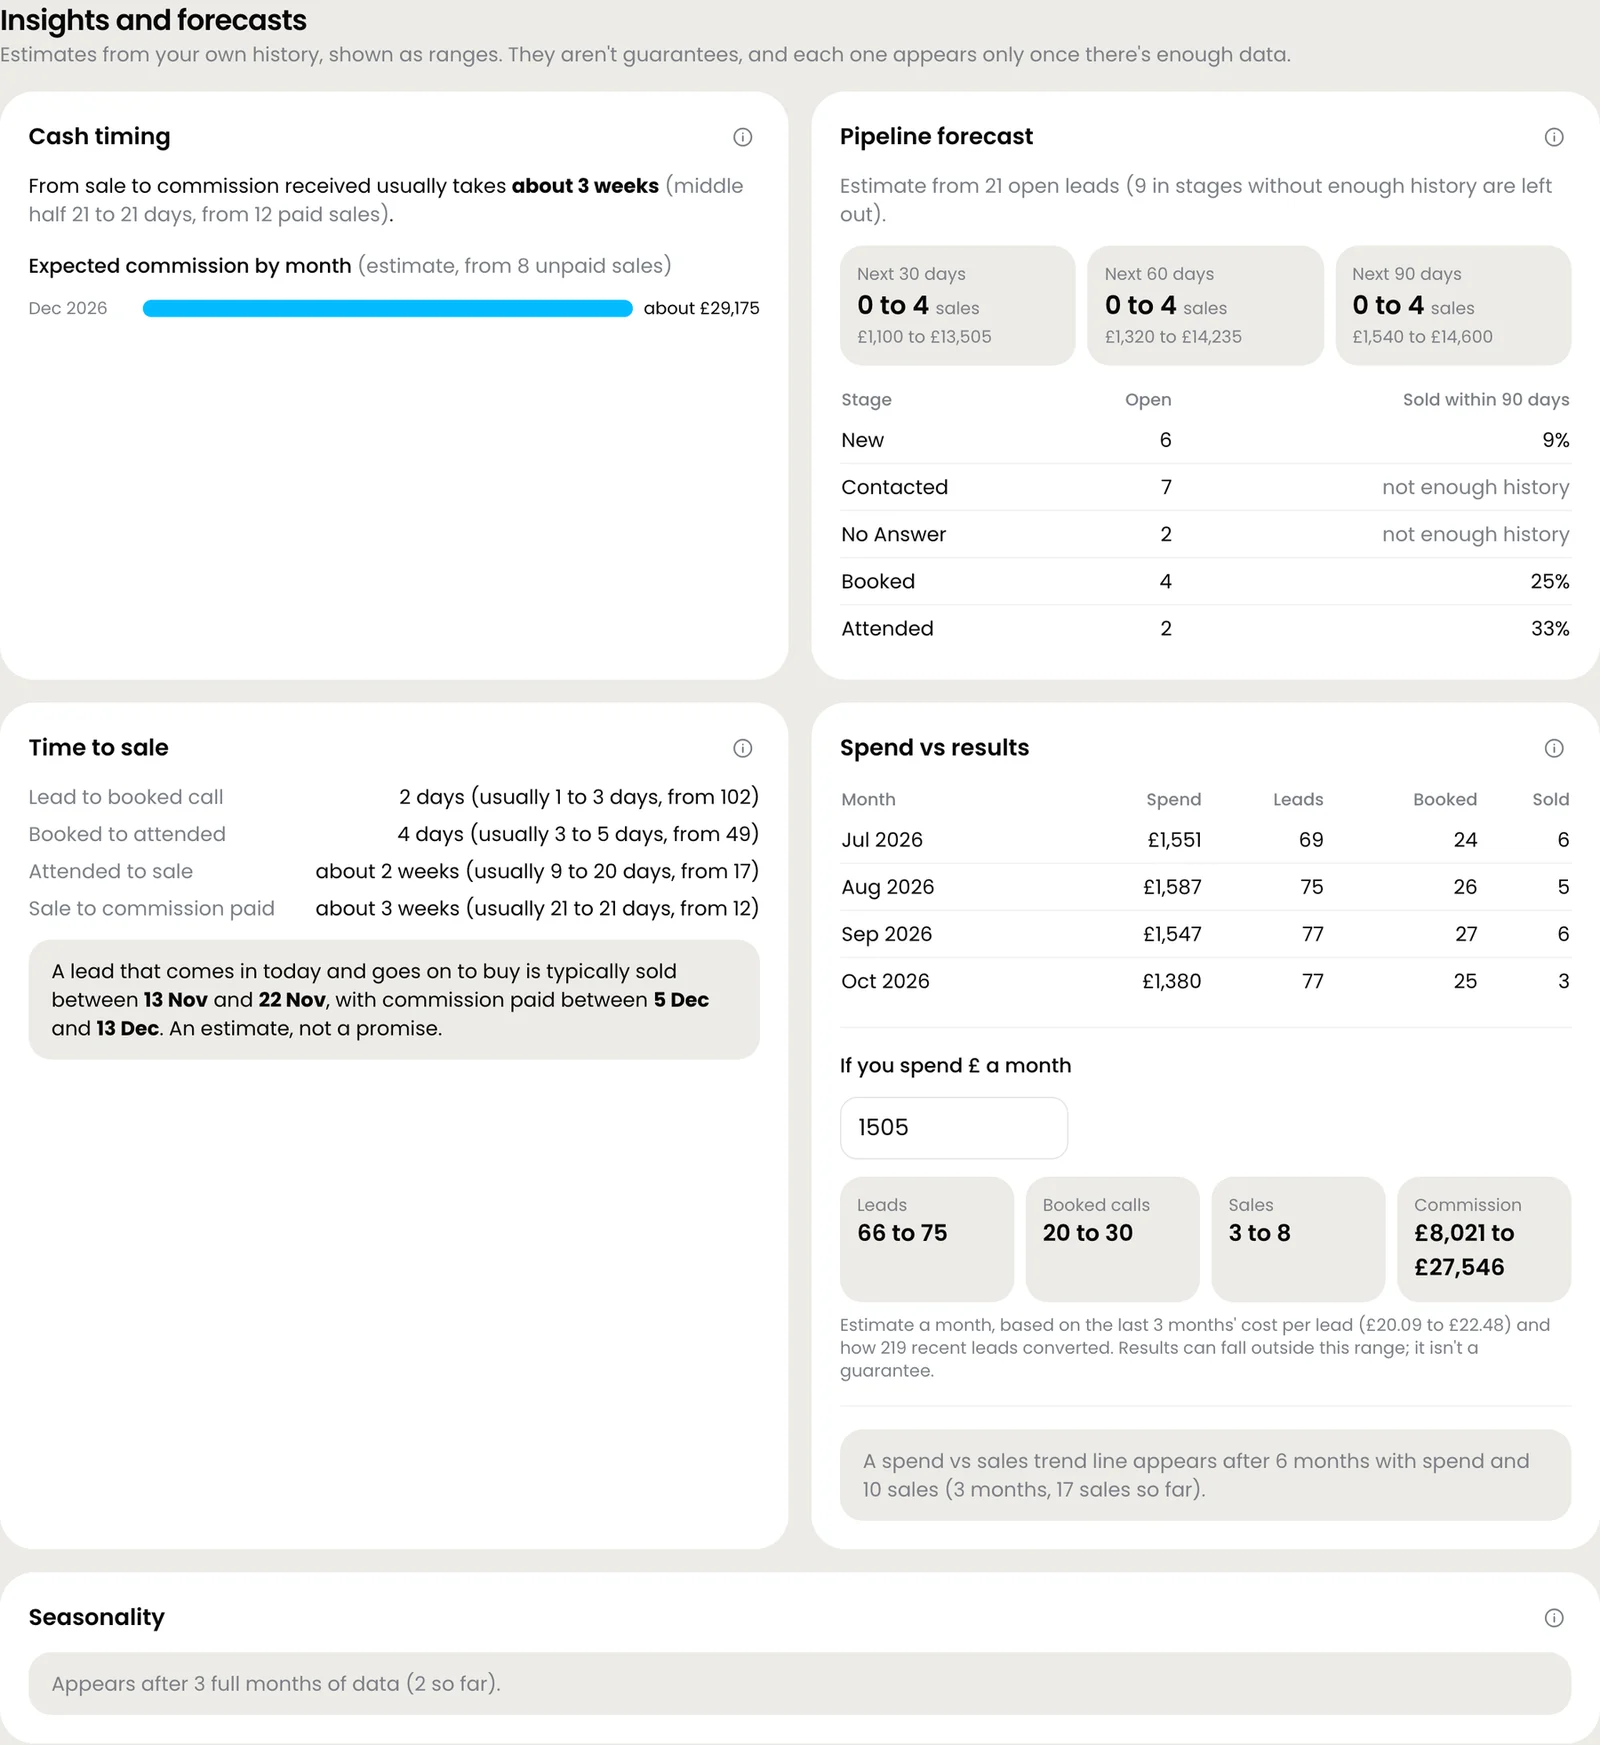Click the Dec 2026 expected commission bar

[x=388, y=308]
